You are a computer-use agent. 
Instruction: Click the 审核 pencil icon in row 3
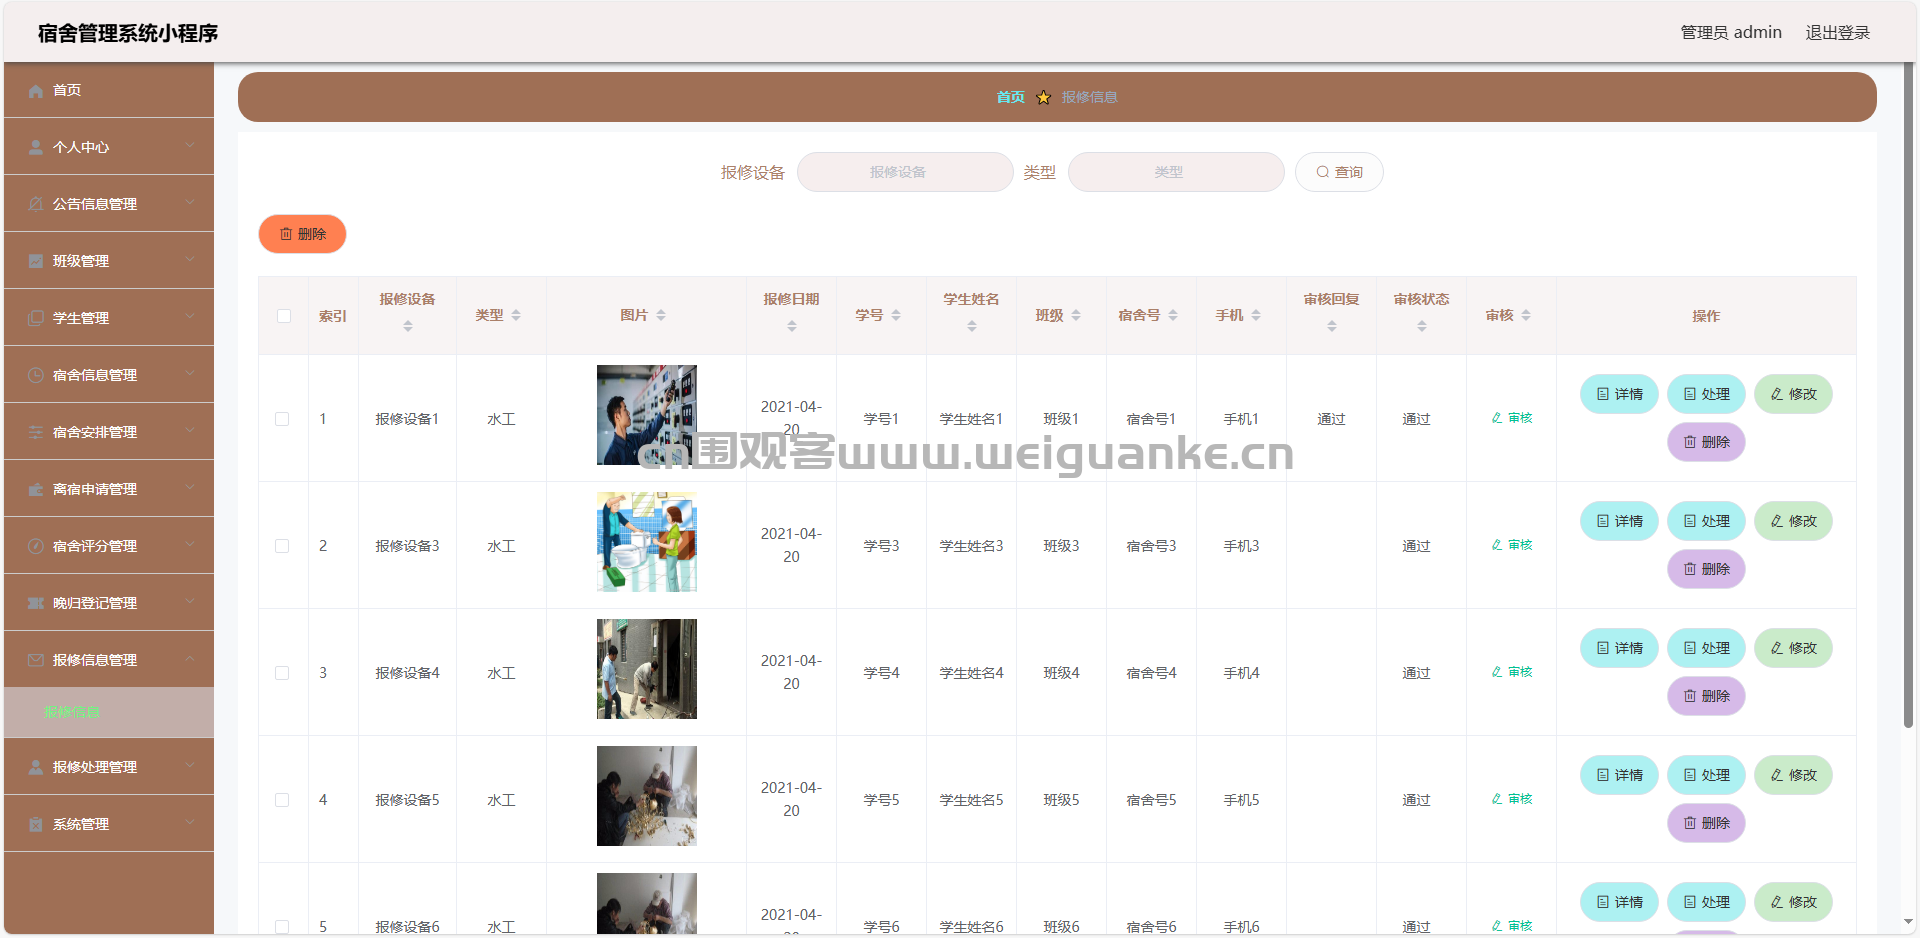coord(1497,673)
